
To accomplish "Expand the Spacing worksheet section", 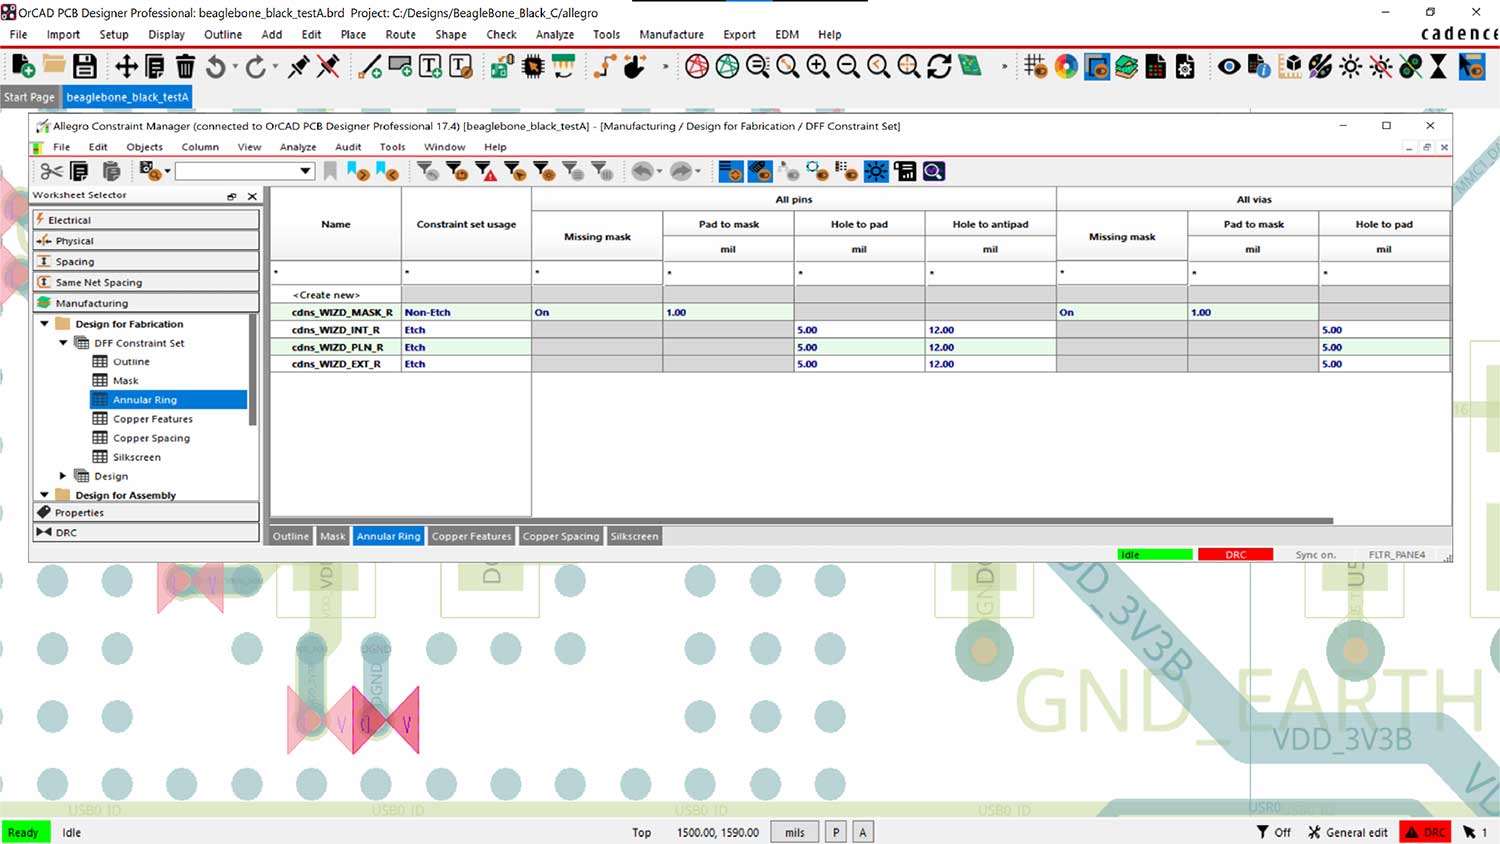I will pyautogui.click(x=146, y=262).
